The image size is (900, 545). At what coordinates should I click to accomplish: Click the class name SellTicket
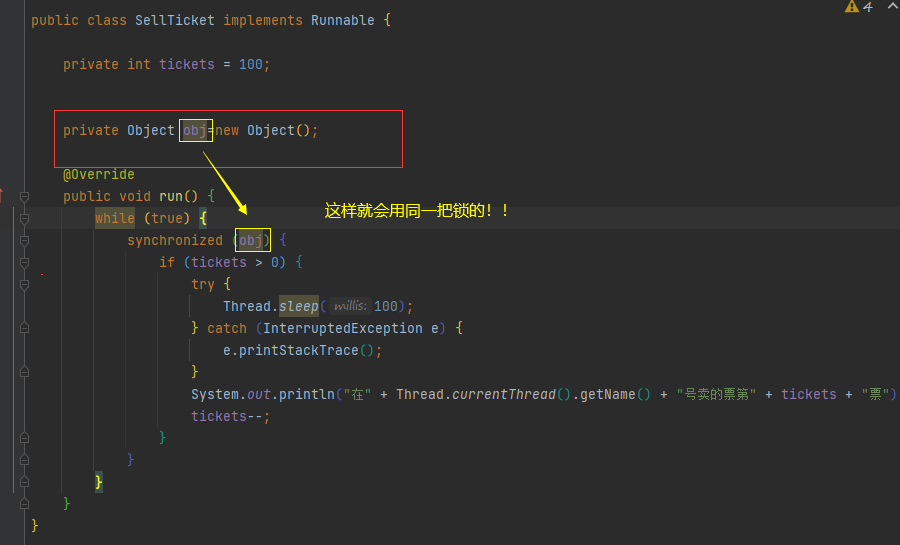tap(174, 21)
